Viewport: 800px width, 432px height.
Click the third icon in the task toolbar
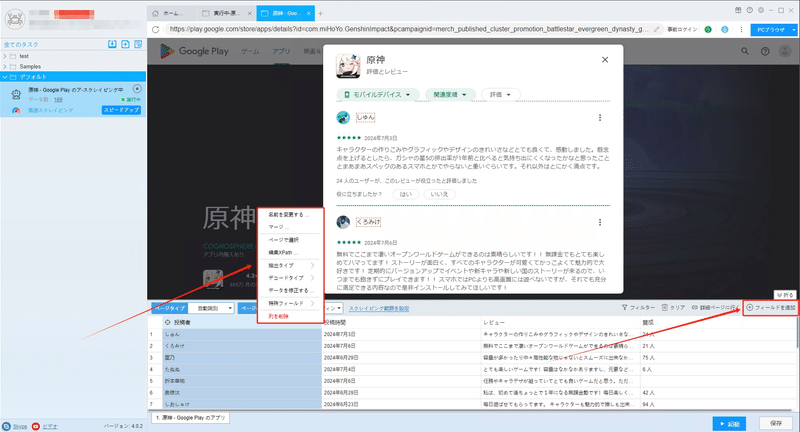pos(138,44)
